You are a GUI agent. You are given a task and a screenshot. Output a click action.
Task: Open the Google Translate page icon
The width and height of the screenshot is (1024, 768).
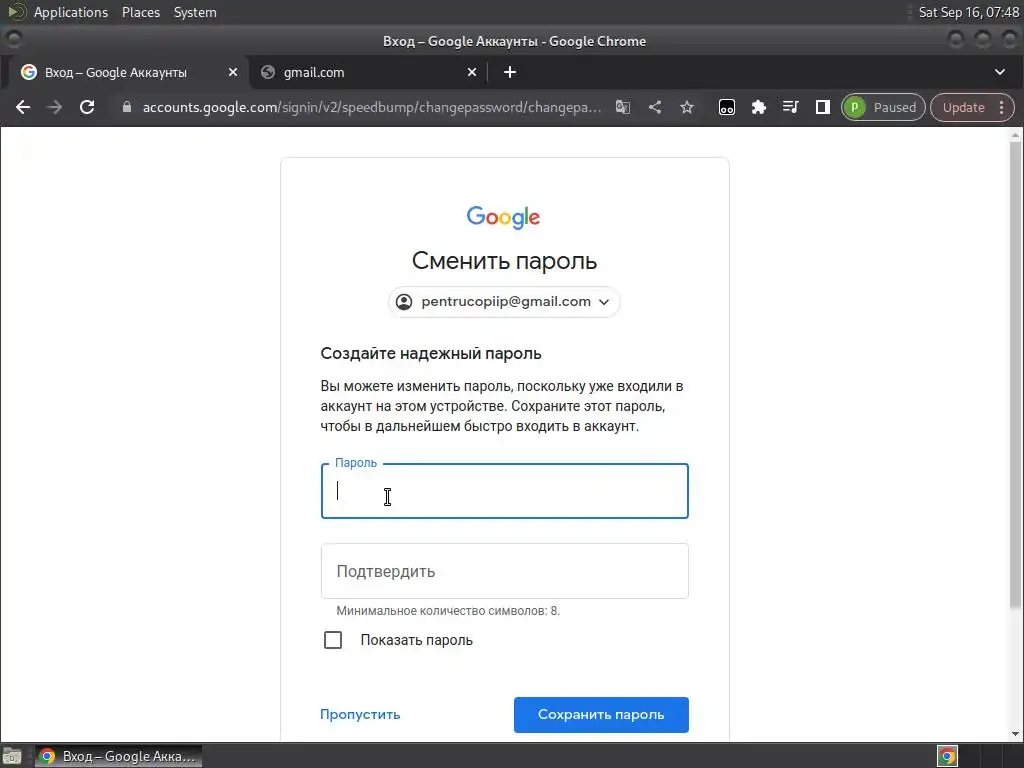[623, 108]
